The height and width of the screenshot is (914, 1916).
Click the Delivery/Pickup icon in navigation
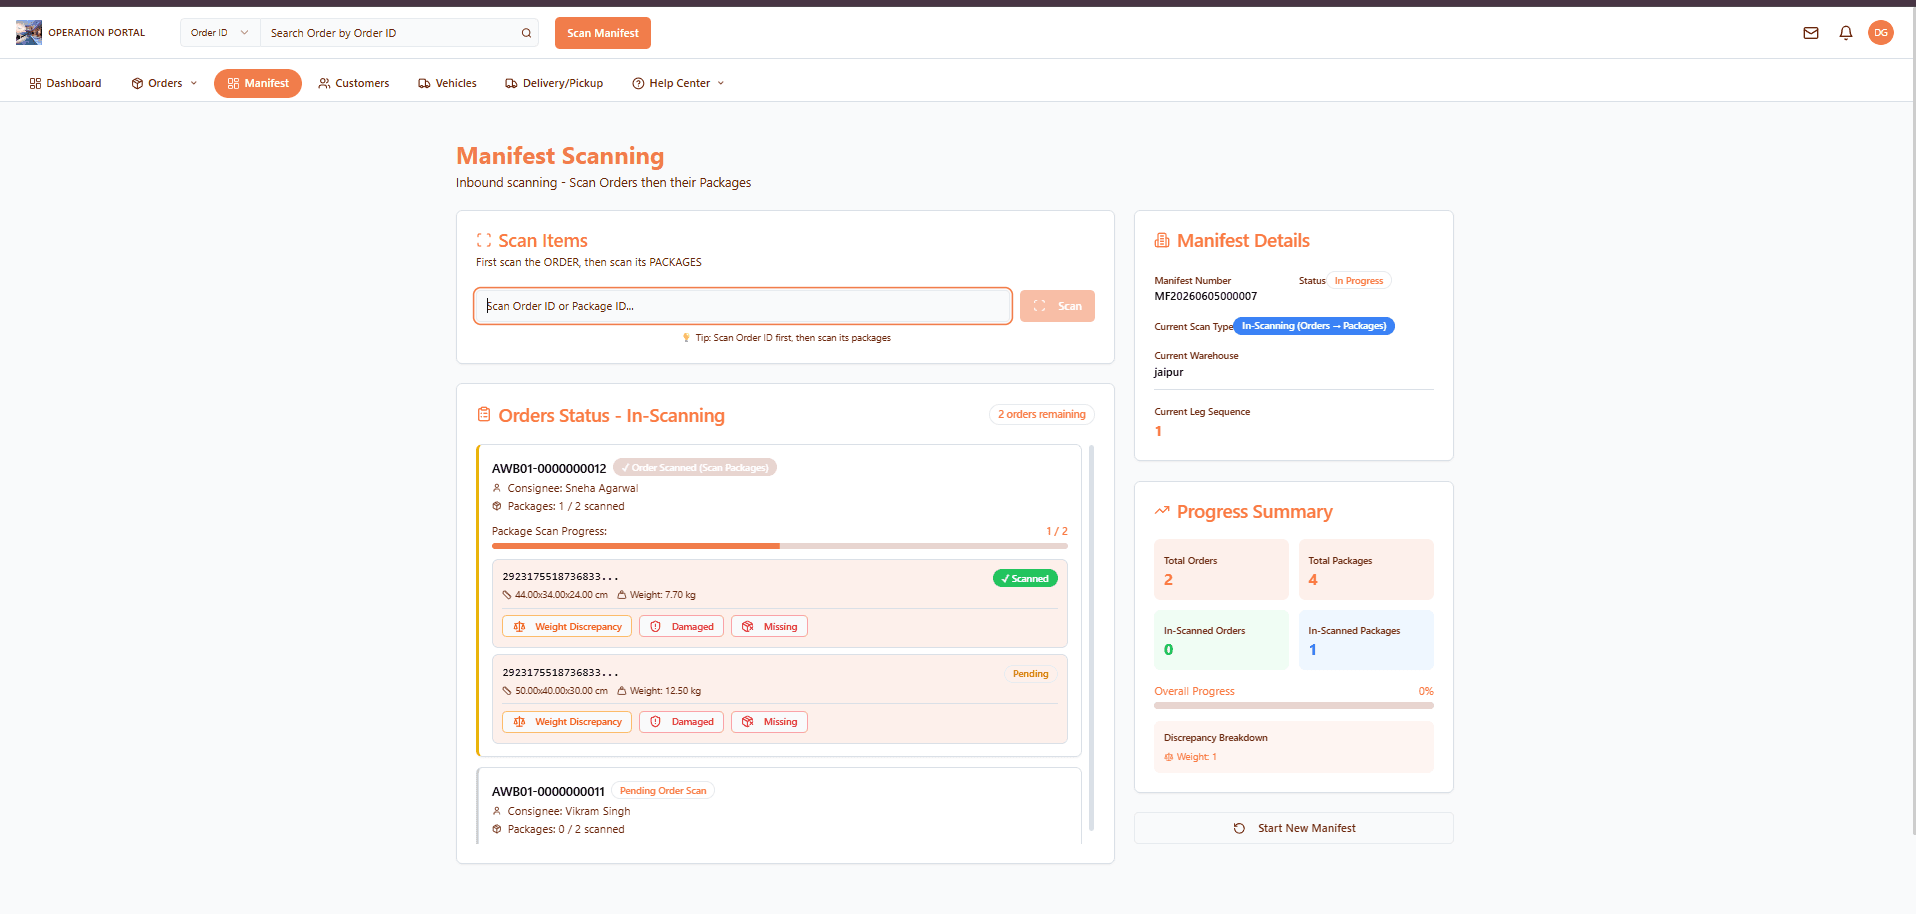(x=511, y=84)
